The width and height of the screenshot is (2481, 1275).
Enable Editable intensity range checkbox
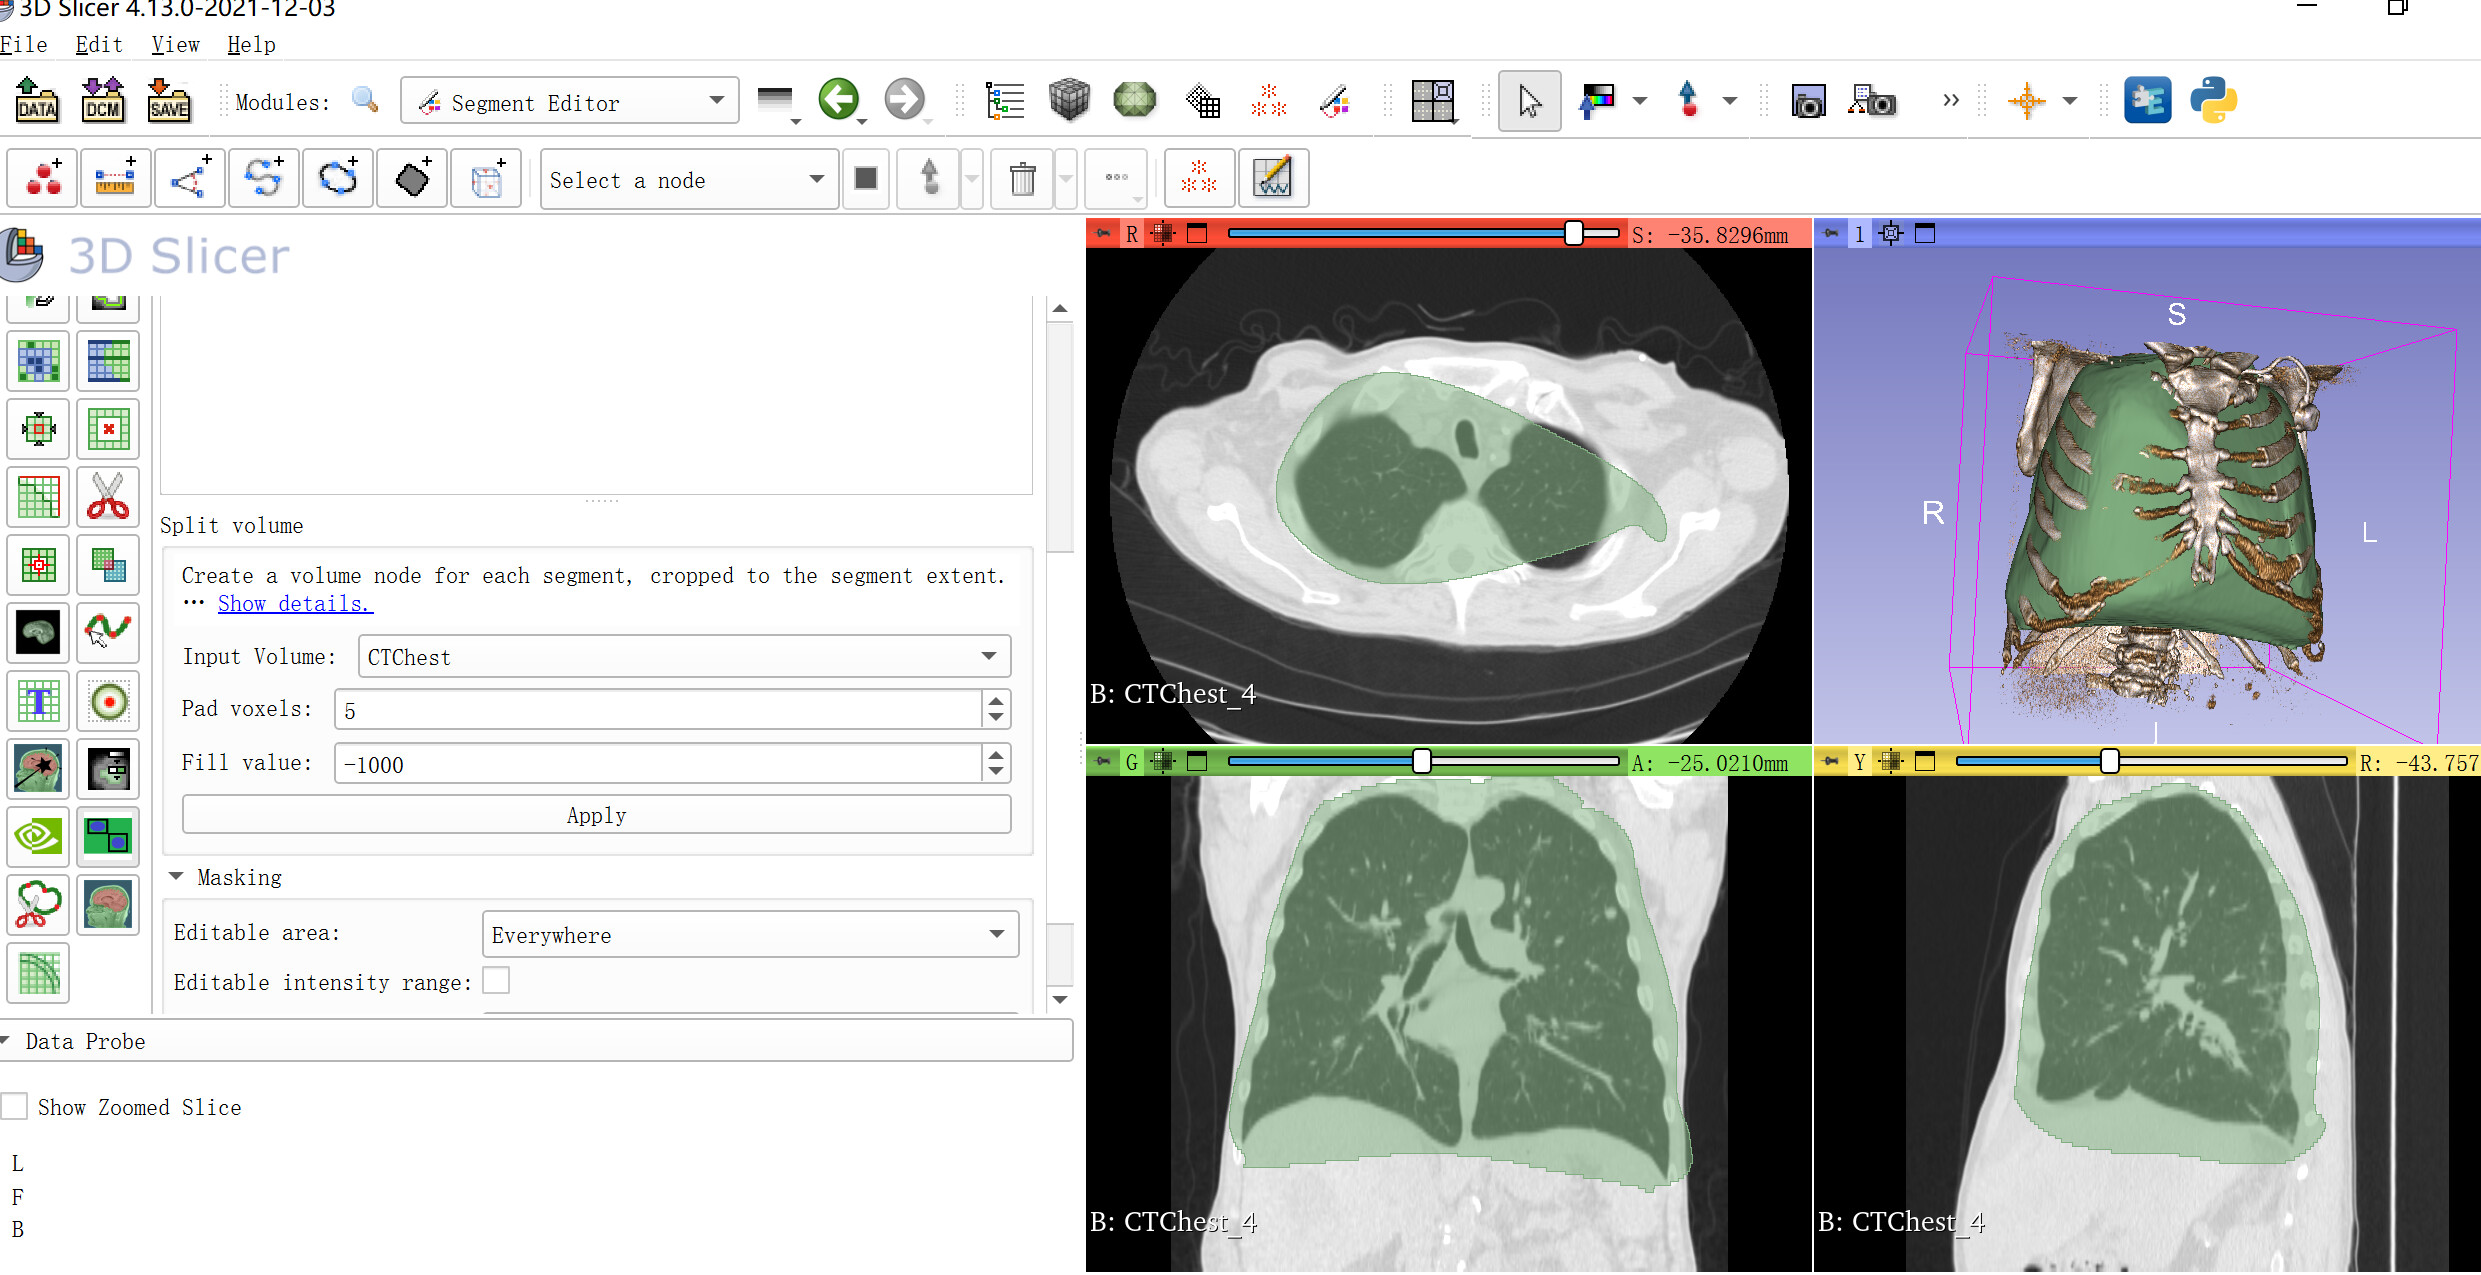[496, 981]
